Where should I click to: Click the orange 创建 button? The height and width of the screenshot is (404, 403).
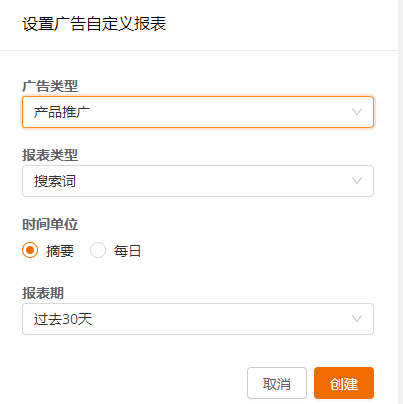click(344, 383)
